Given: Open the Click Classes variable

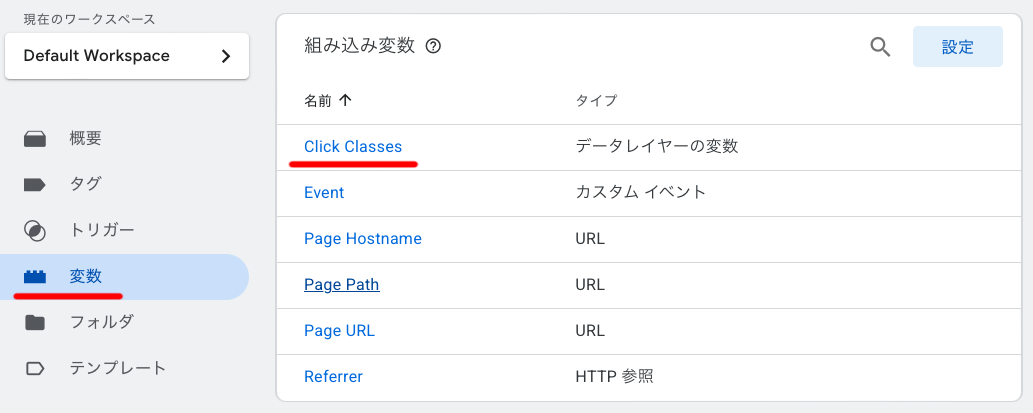Looking at the screenshot, I should 353,147.
